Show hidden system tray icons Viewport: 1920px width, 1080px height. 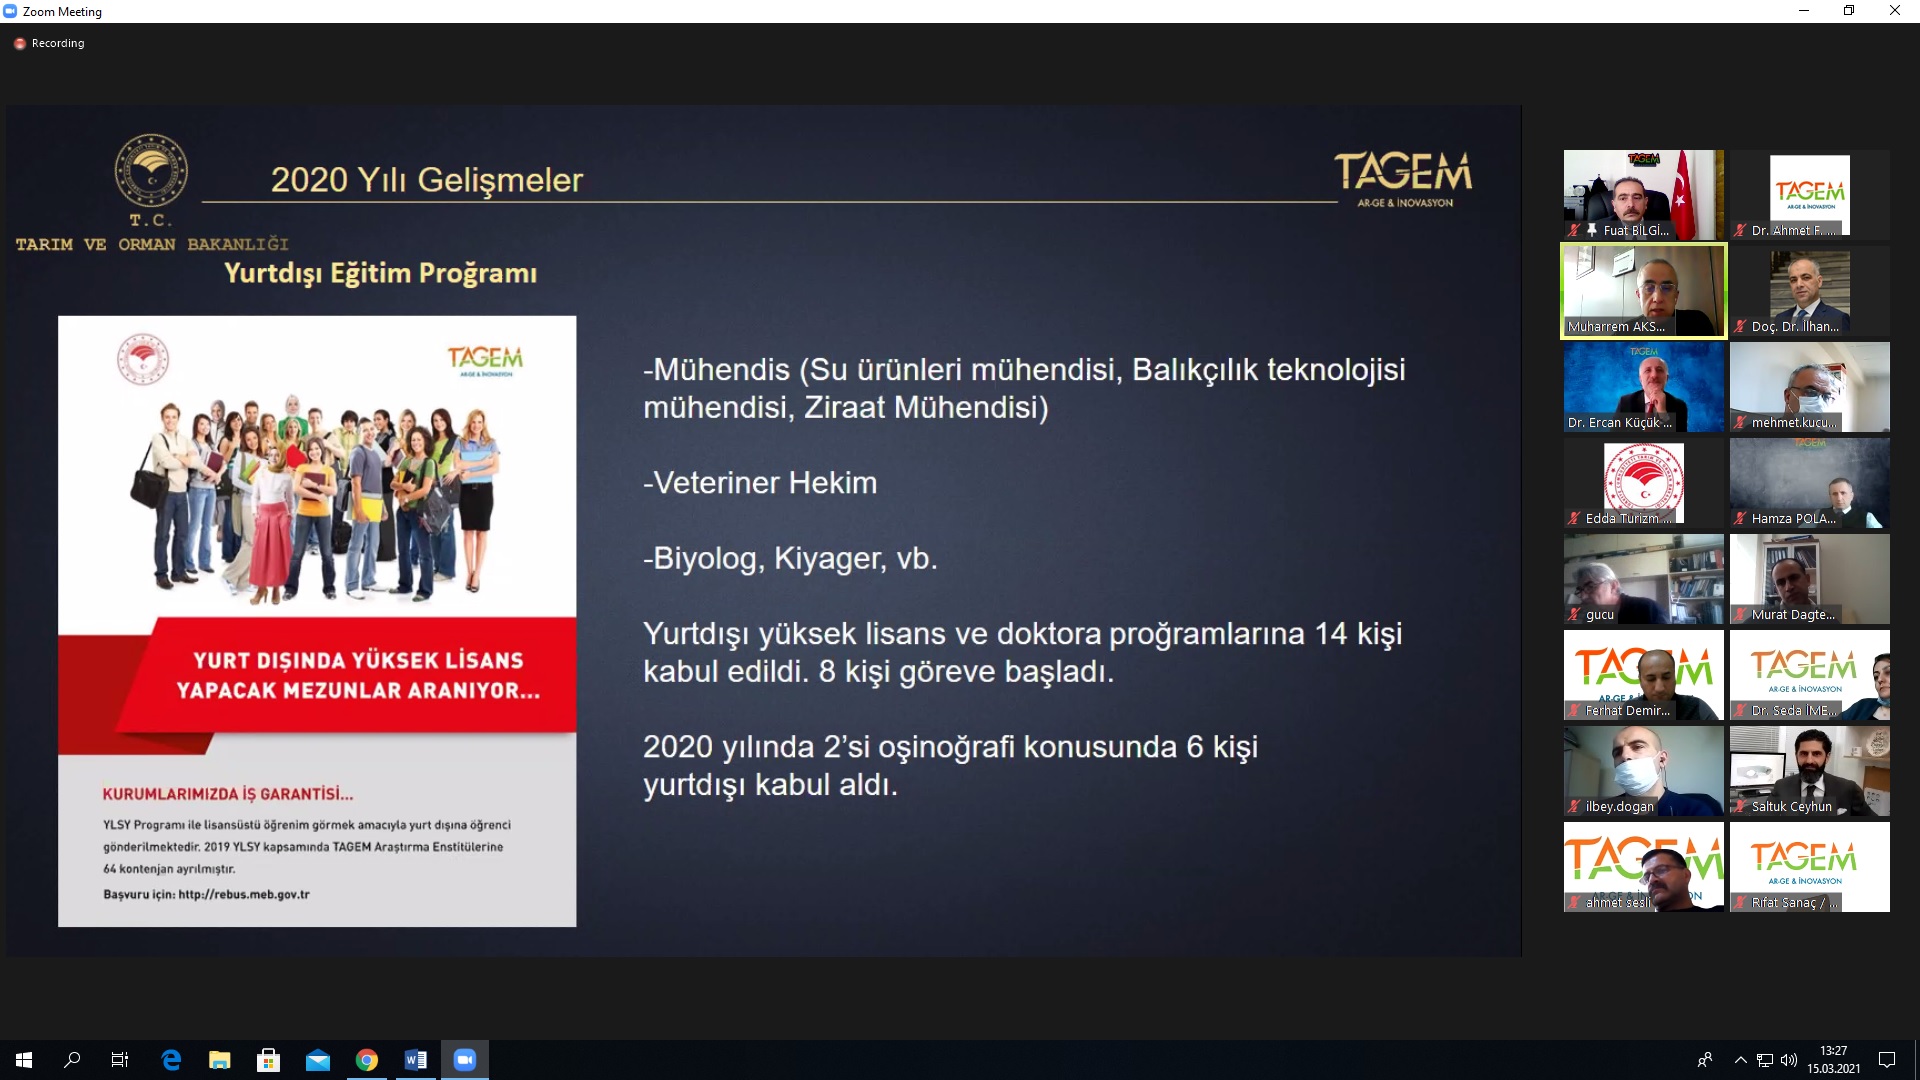(x=1740, y=1060)
